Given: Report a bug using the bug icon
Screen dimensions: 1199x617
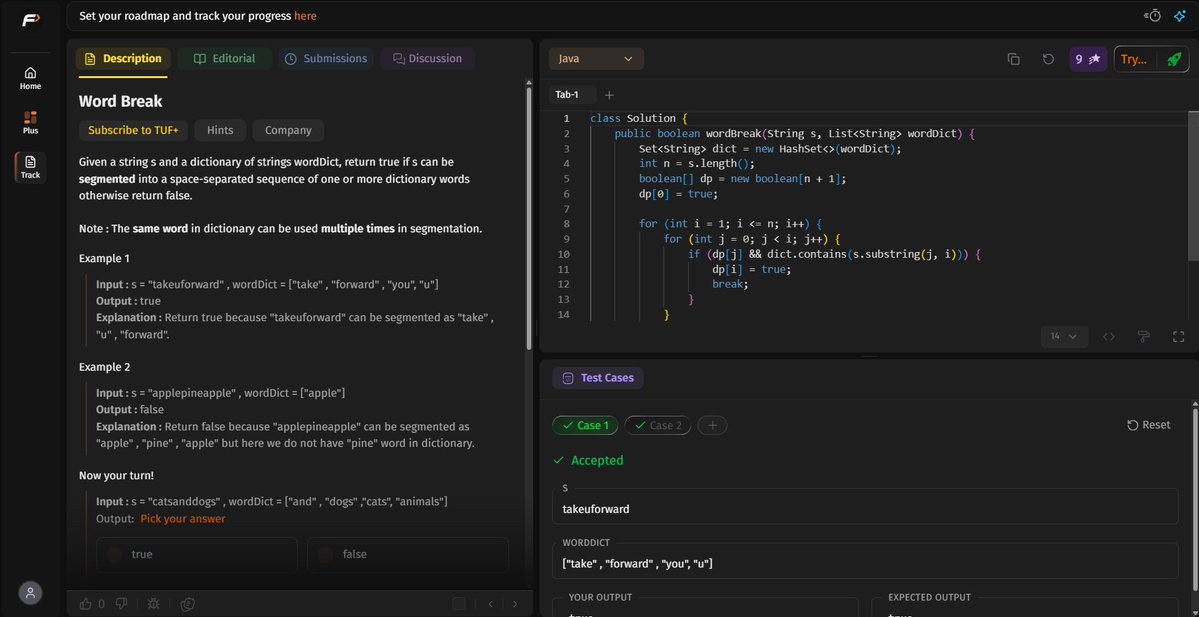Looking at the screenshot, I should click(153, 604).
